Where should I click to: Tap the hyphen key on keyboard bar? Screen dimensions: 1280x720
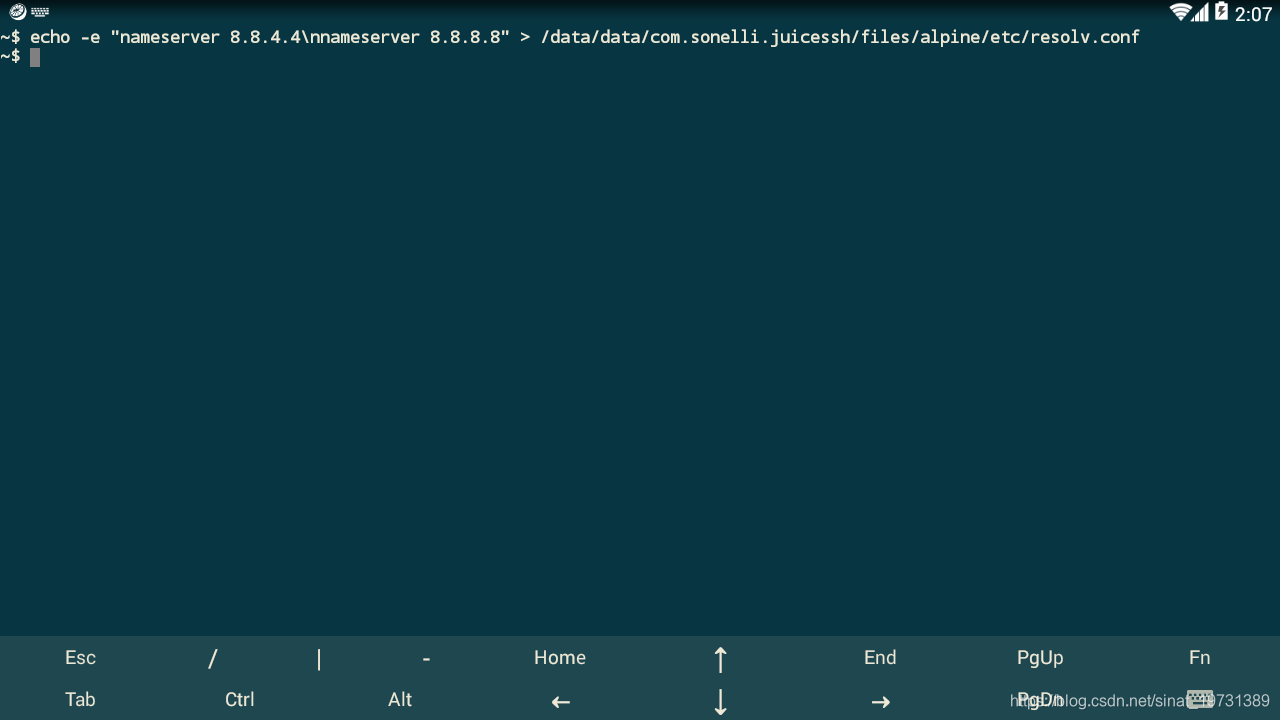coord(426,659)
